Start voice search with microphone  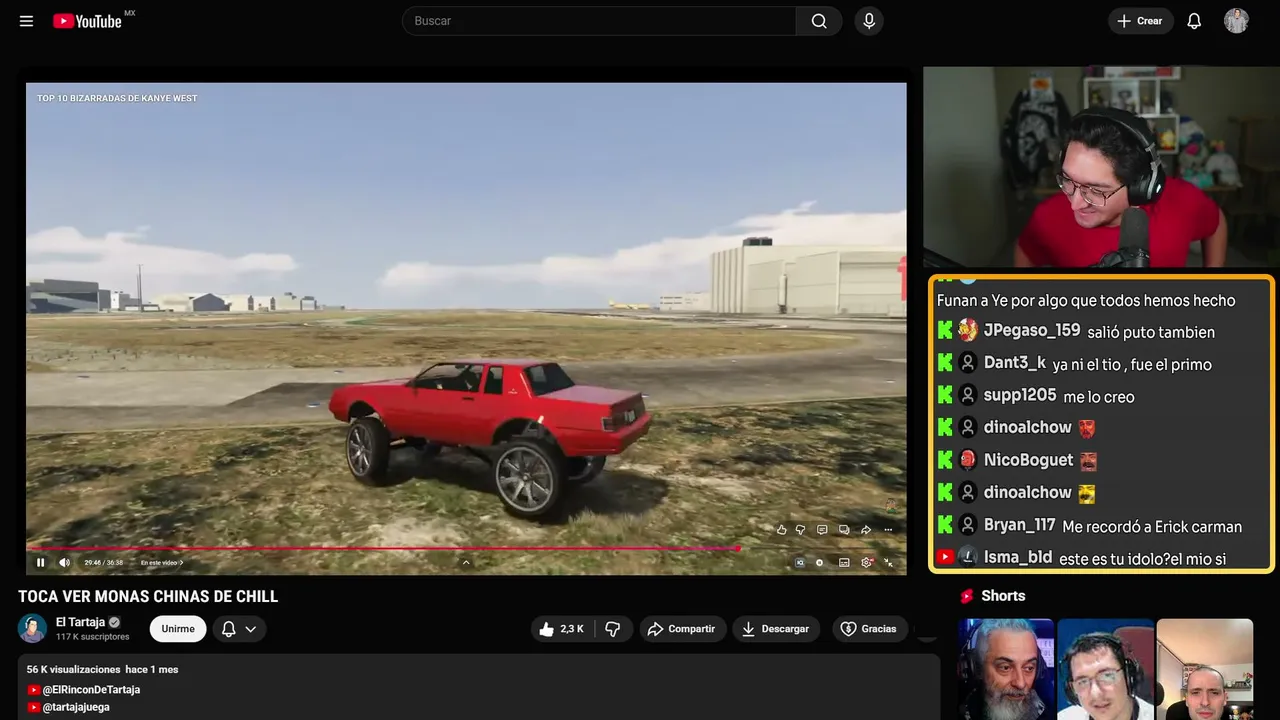click(x=869, y=21)
